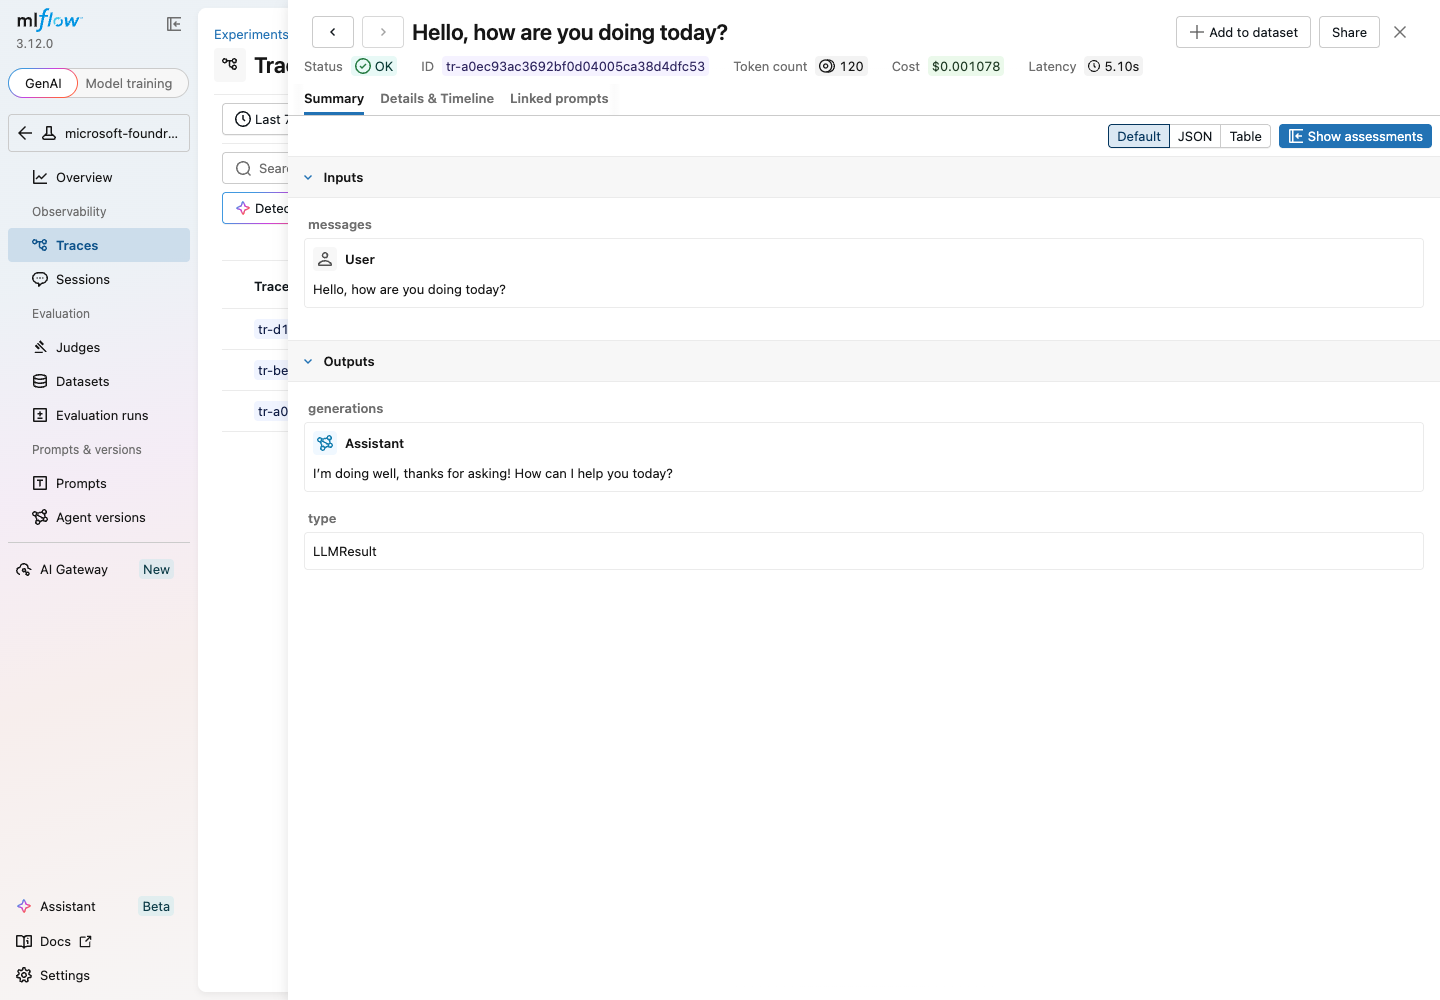This screenshot has height=1000, width=1440.
Task: Open the Linked prompts tab
Action: (x=559, y=98)
